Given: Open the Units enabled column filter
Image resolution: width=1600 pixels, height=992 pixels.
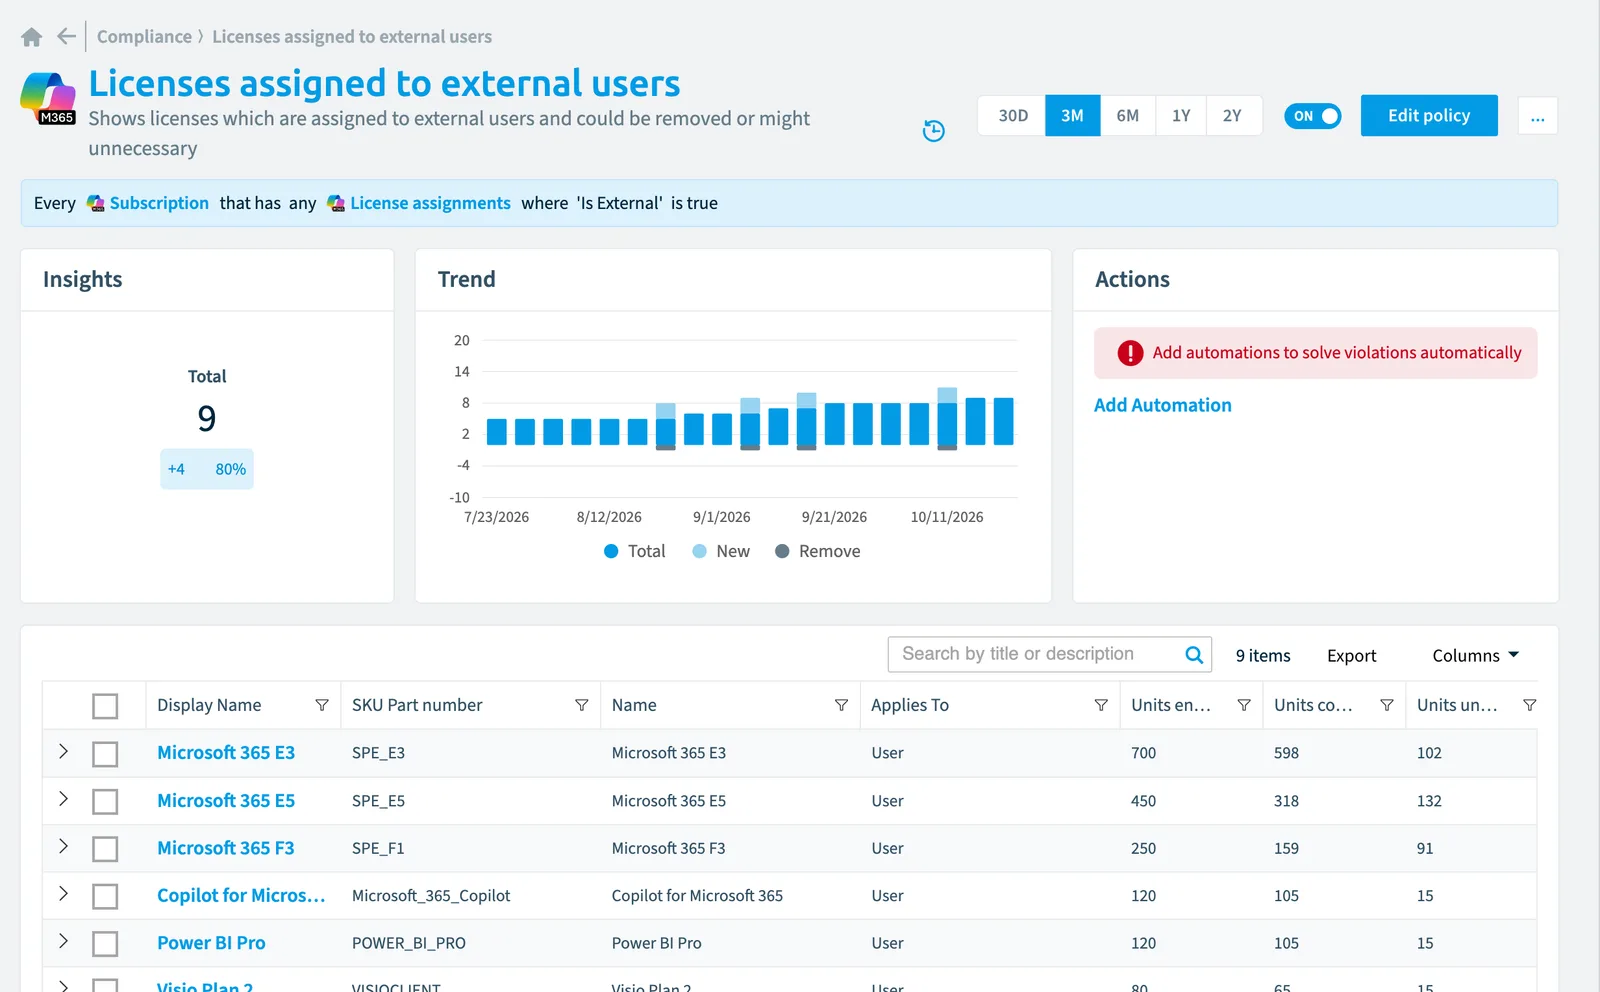Looking at the screenshot, I should pos(1244,705).
